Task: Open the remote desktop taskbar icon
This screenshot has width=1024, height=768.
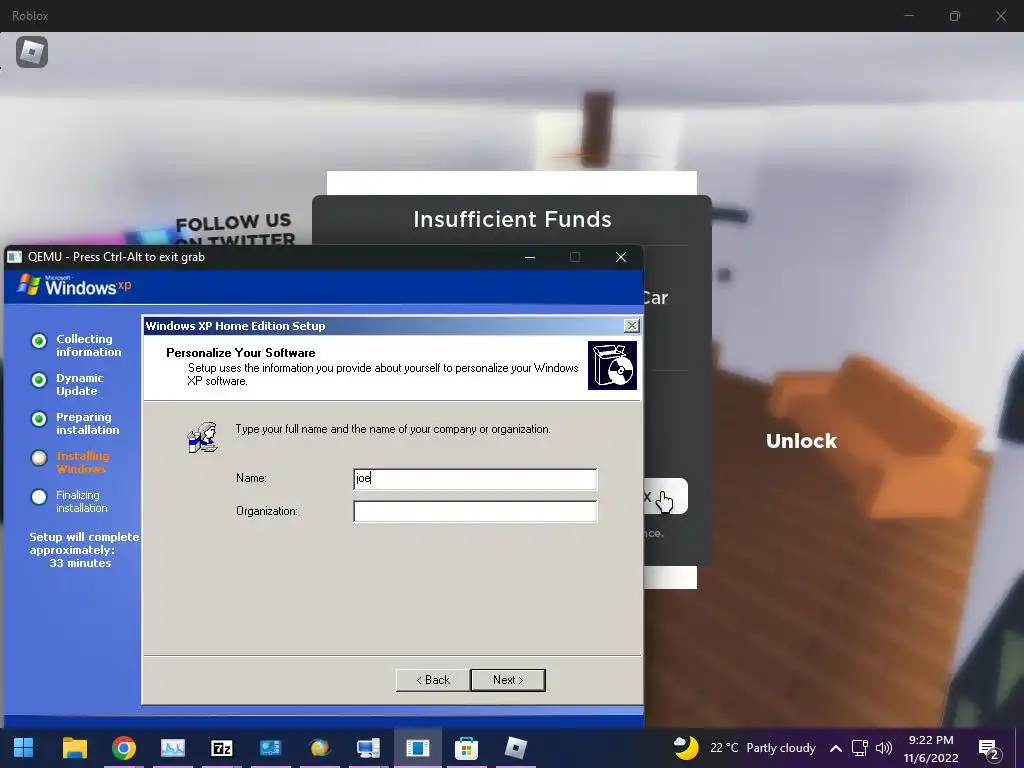Action: tap(368, 748)
